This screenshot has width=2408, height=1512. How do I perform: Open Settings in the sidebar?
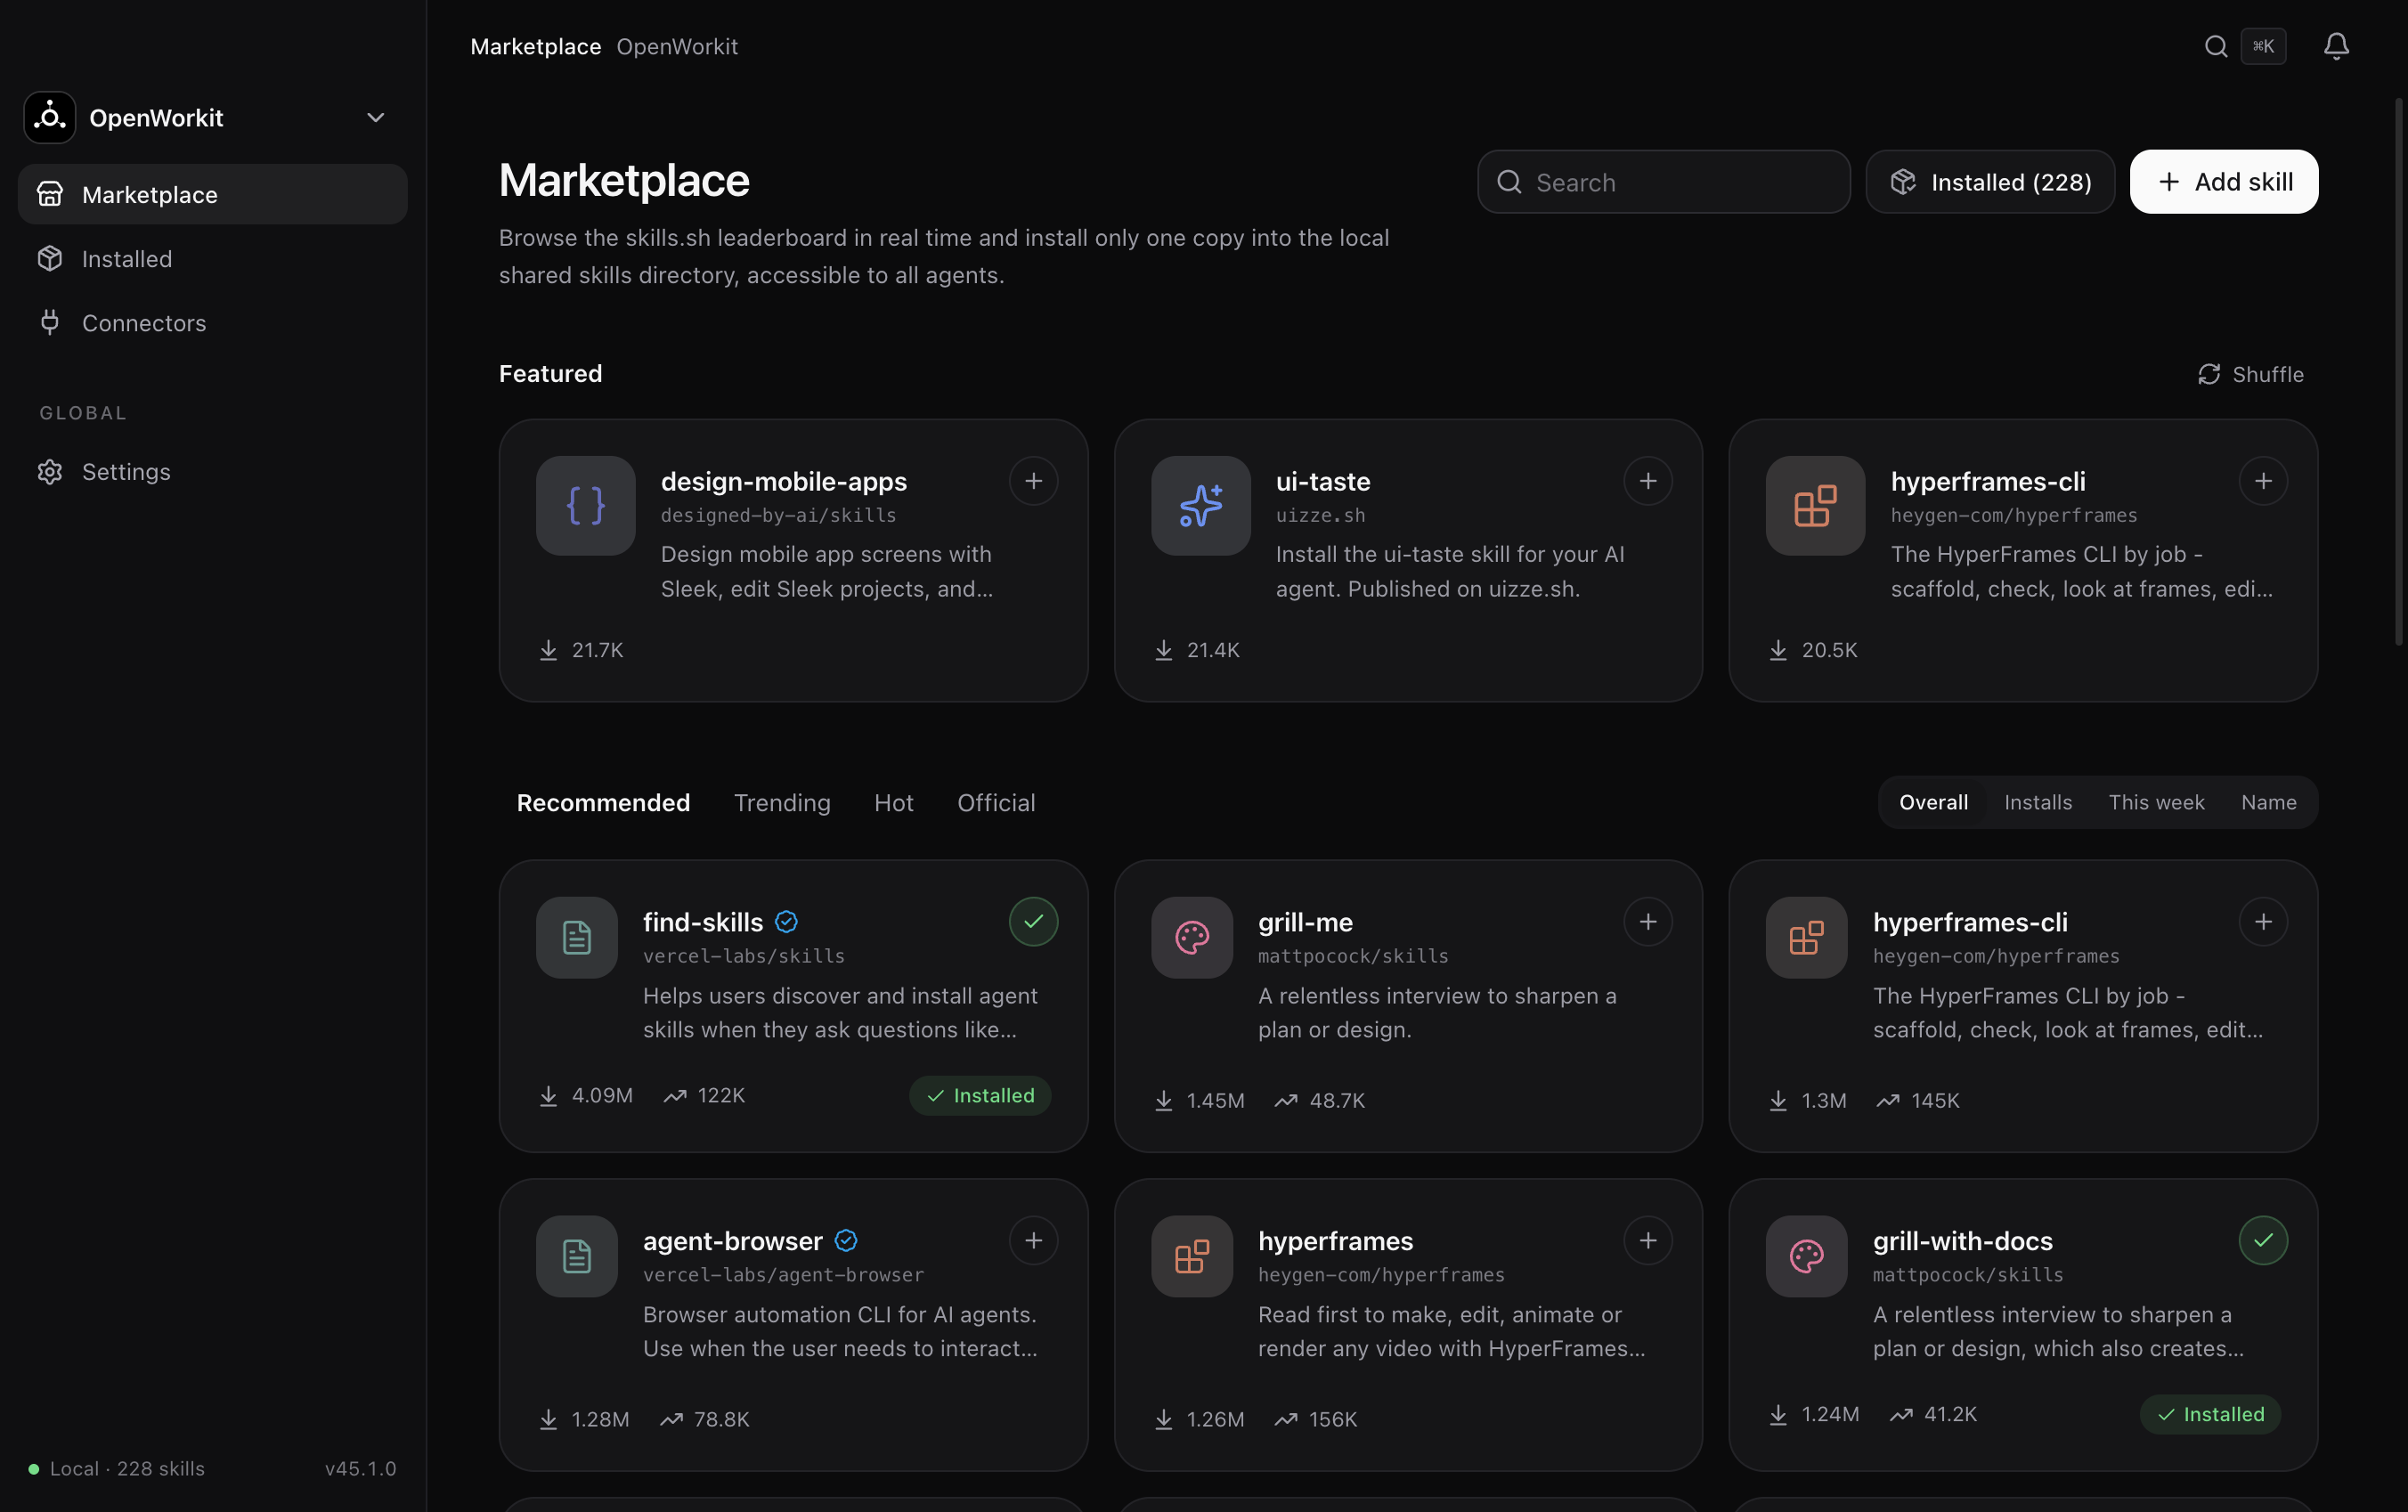212,472
